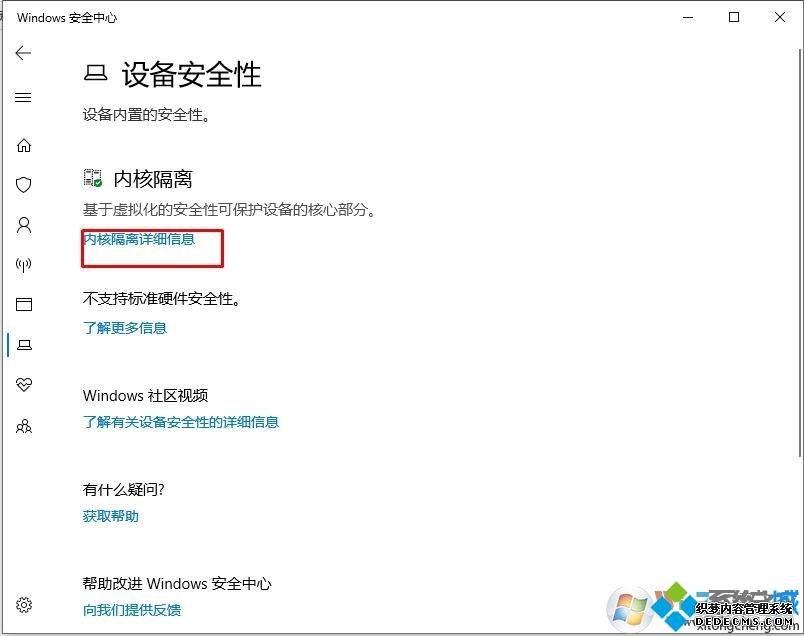Open Virus & threat protection shield icon
804x636 pixels.
(24, 185)
